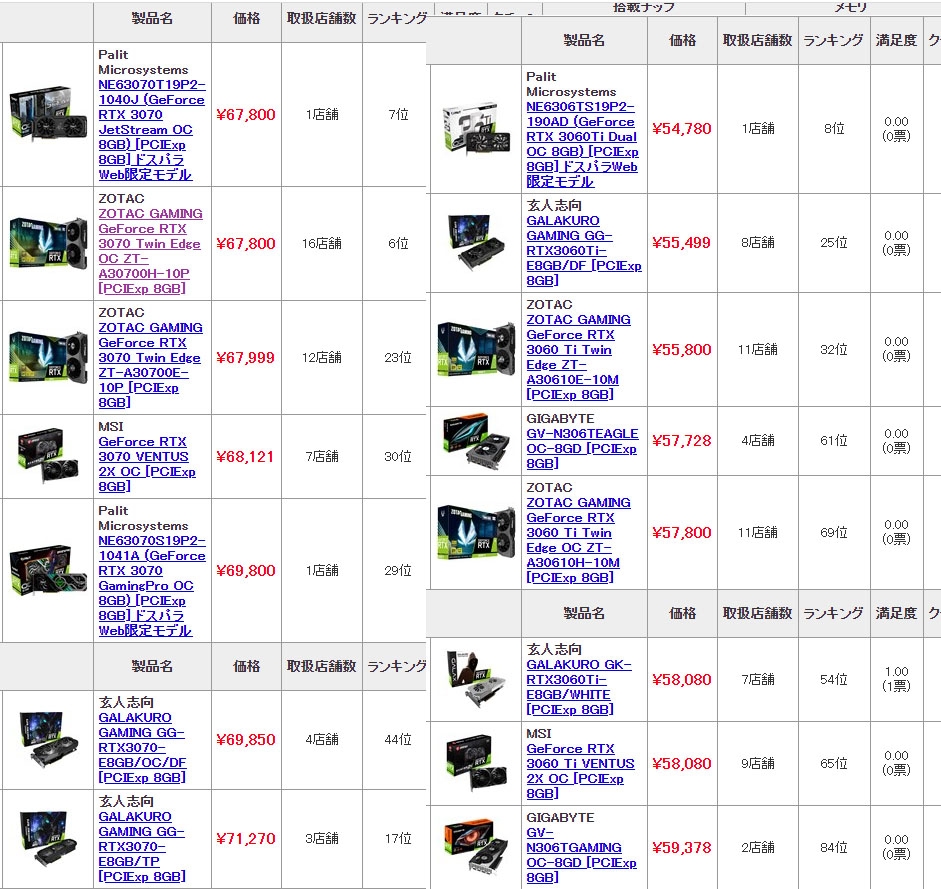Screen dimensions: 941x889
Task: Click the ¥55,800 price
Action: (x=682, y=350)
